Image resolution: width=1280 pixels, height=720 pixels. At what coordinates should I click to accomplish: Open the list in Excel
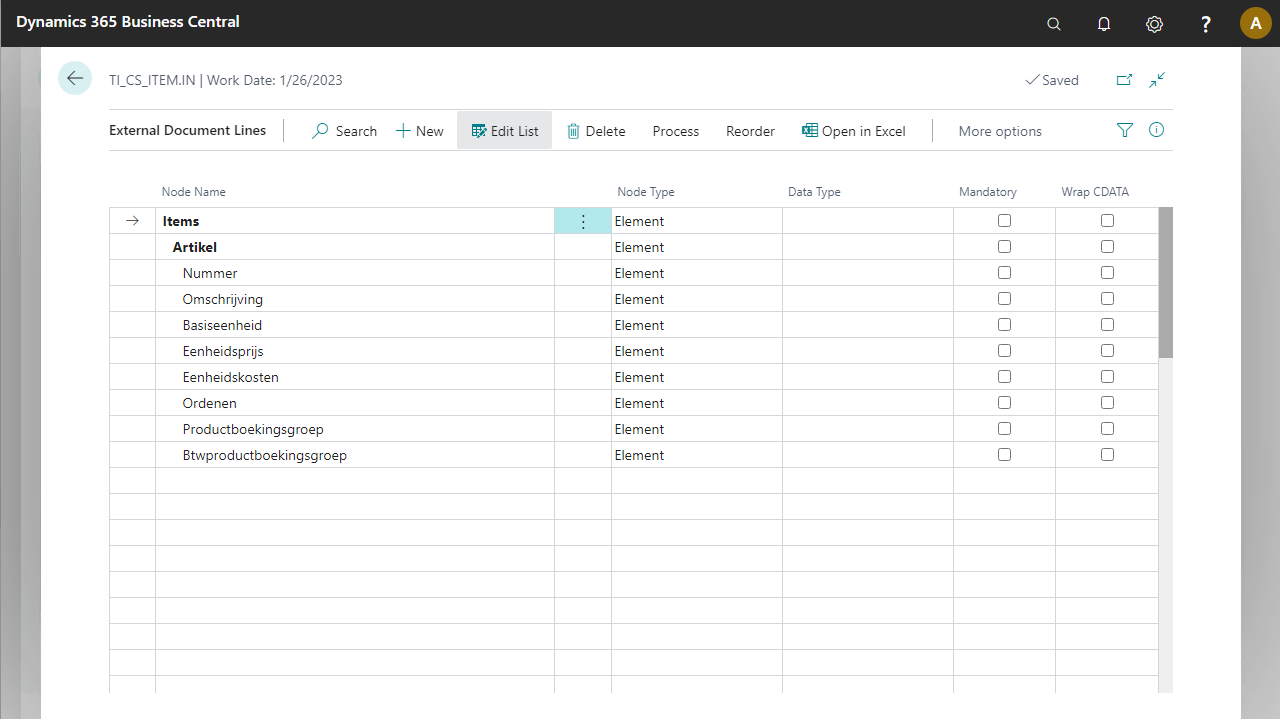click(x=854, y=131)
